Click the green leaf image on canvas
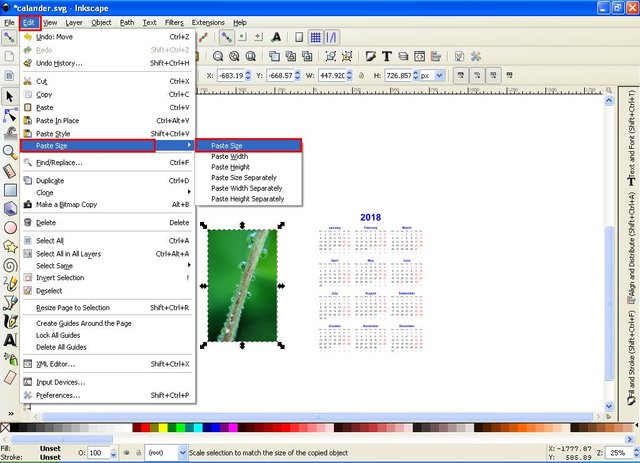 (x=242, y=285)
